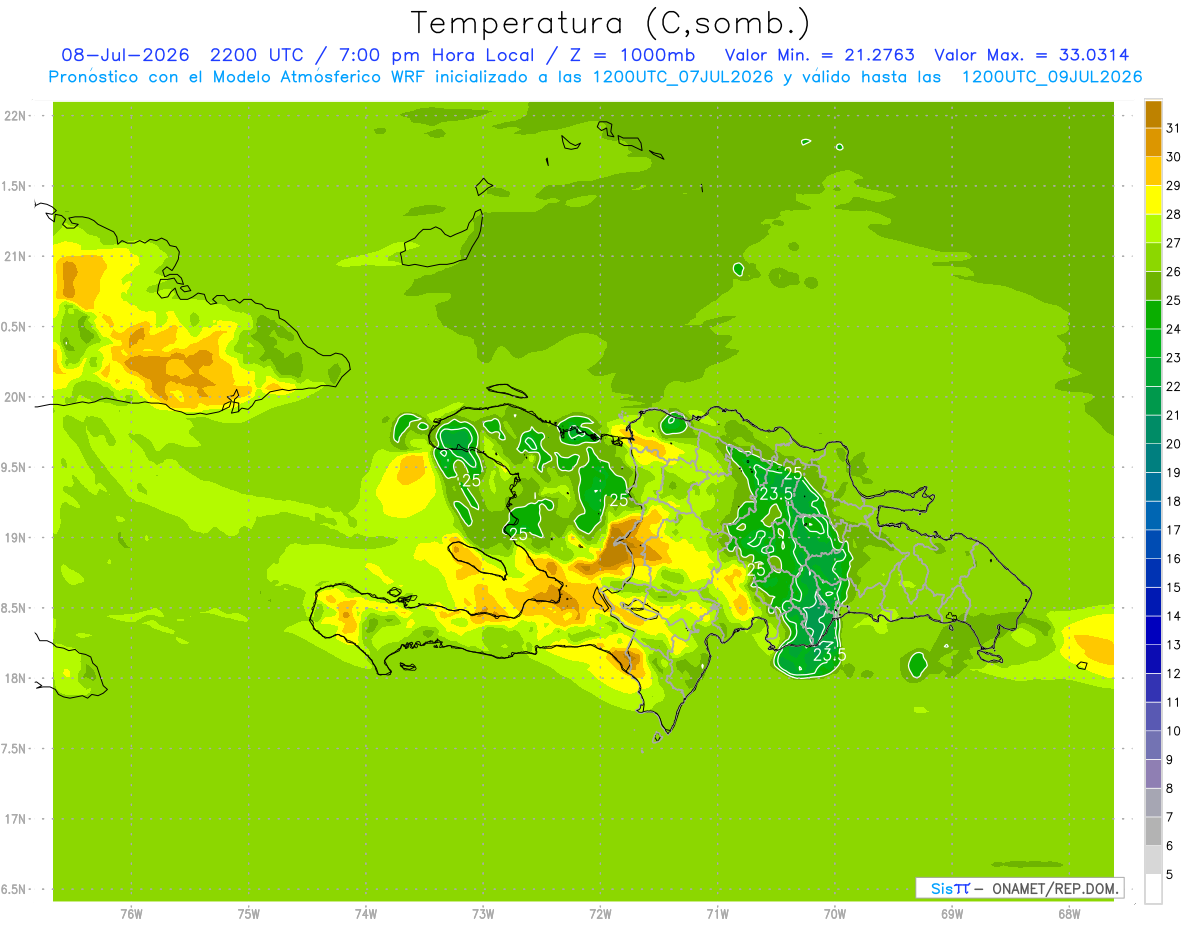Select the longitude axis label "72W"

tap(600, 914)
